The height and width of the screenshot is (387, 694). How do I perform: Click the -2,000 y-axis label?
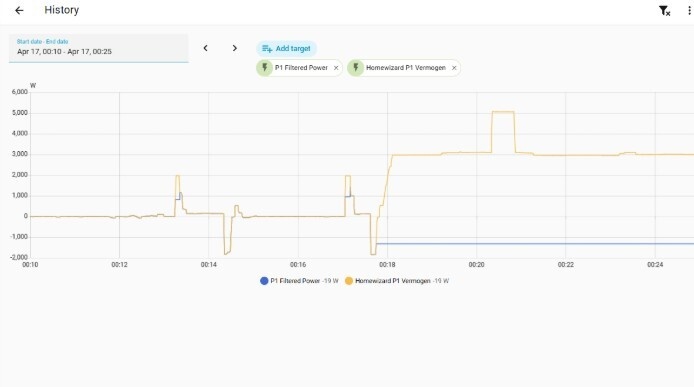pyautogui.click(x=19, y=257)
